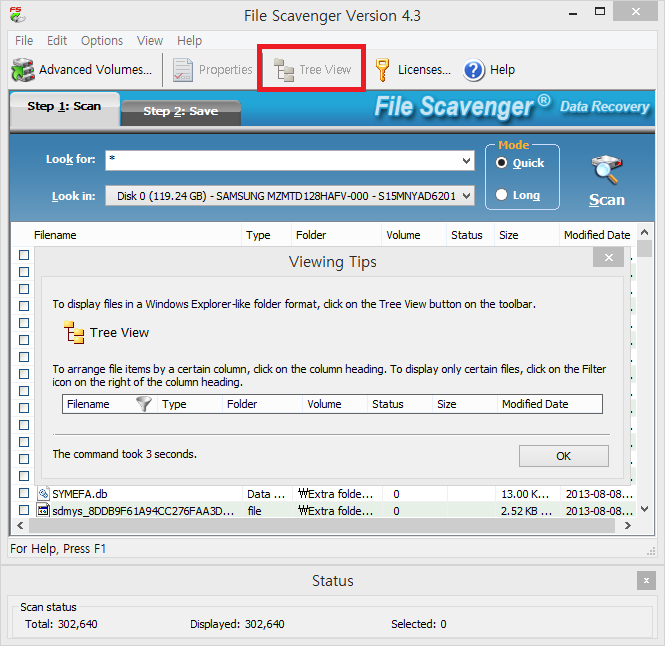Check the box for sdmys_8DDB9F61 file
Screen dimensions: 665x646
coord(24,510)
